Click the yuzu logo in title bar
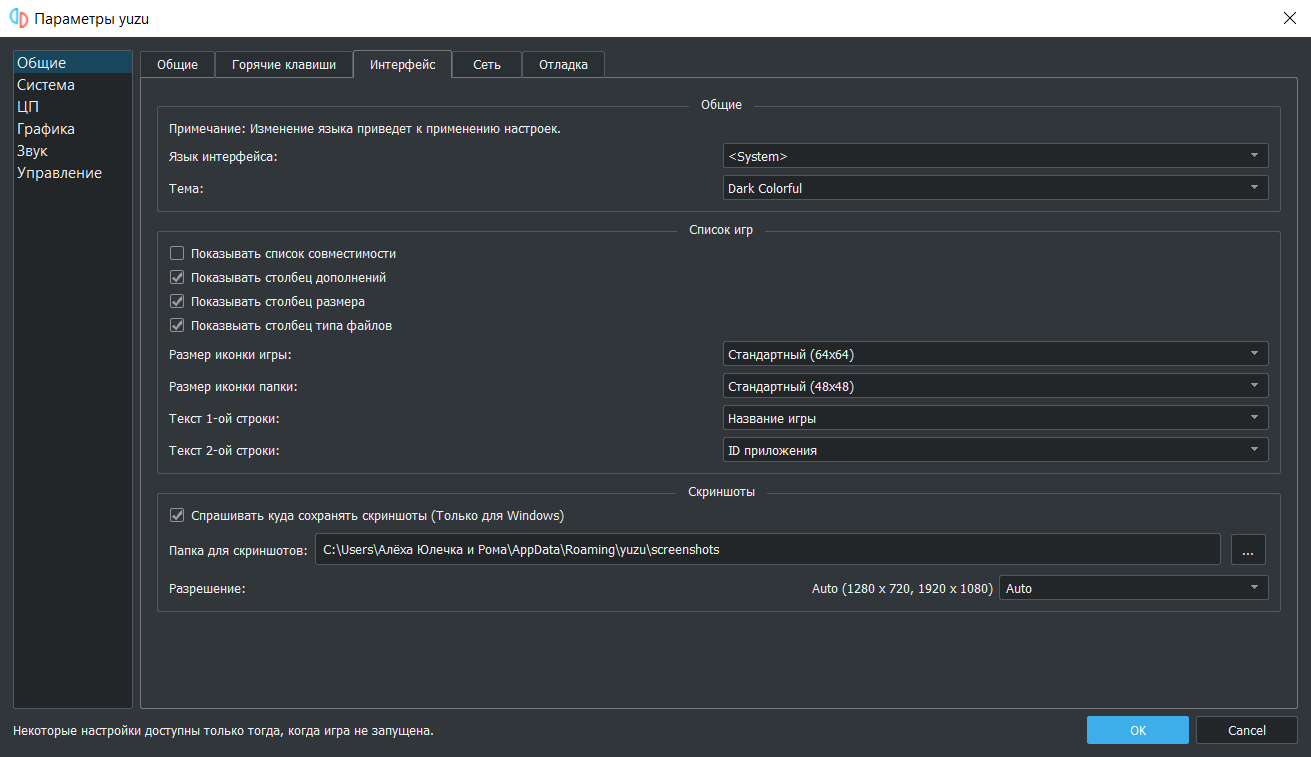The height and width of the screenshot is (757, 1311). [x=18, y=18]
